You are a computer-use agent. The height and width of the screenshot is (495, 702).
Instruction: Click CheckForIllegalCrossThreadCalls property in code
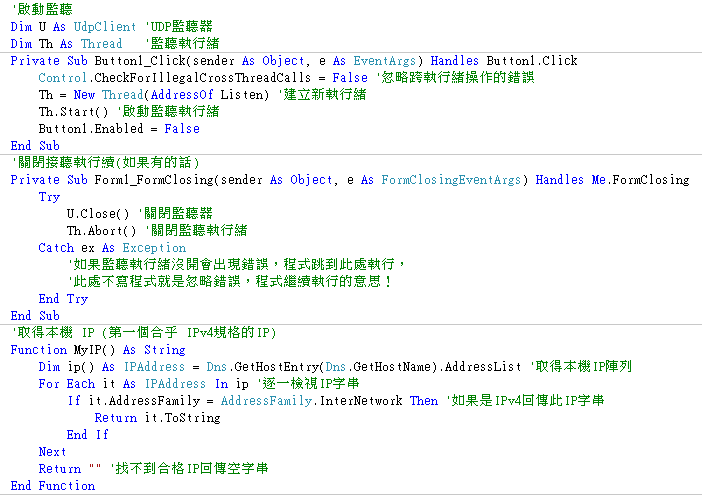pyautogui.click(x=214, y=77)
